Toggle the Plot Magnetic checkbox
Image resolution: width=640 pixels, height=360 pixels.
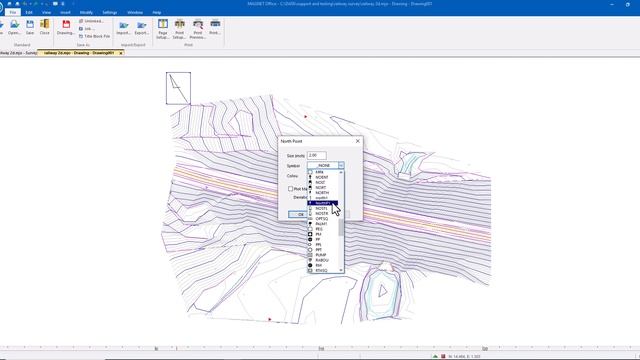(x=290, y=189)
